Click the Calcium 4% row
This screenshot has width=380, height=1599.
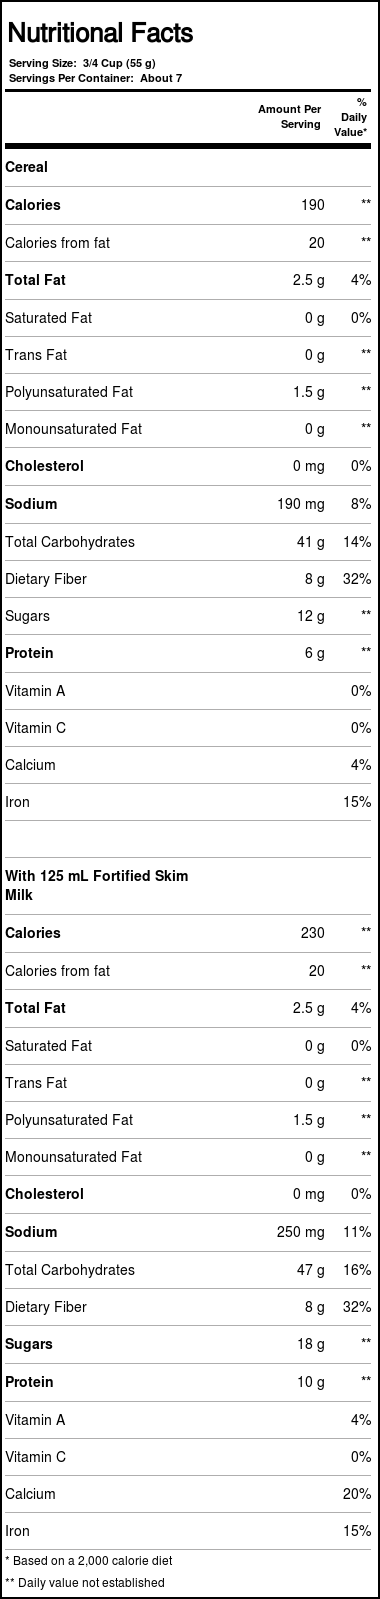click(190, 765)
